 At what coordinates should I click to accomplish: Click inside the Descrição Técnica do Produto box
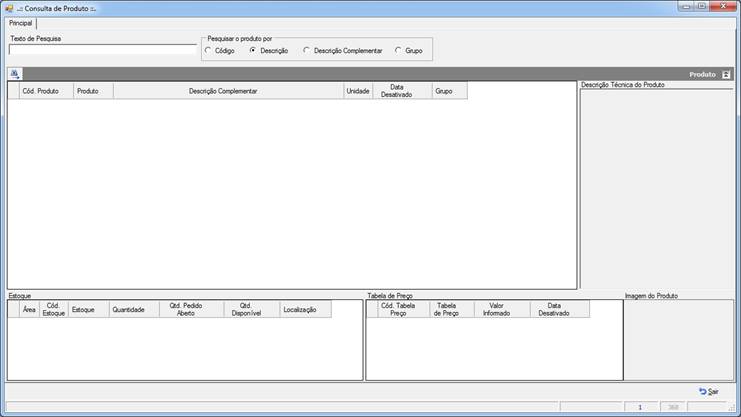[656, 189]
